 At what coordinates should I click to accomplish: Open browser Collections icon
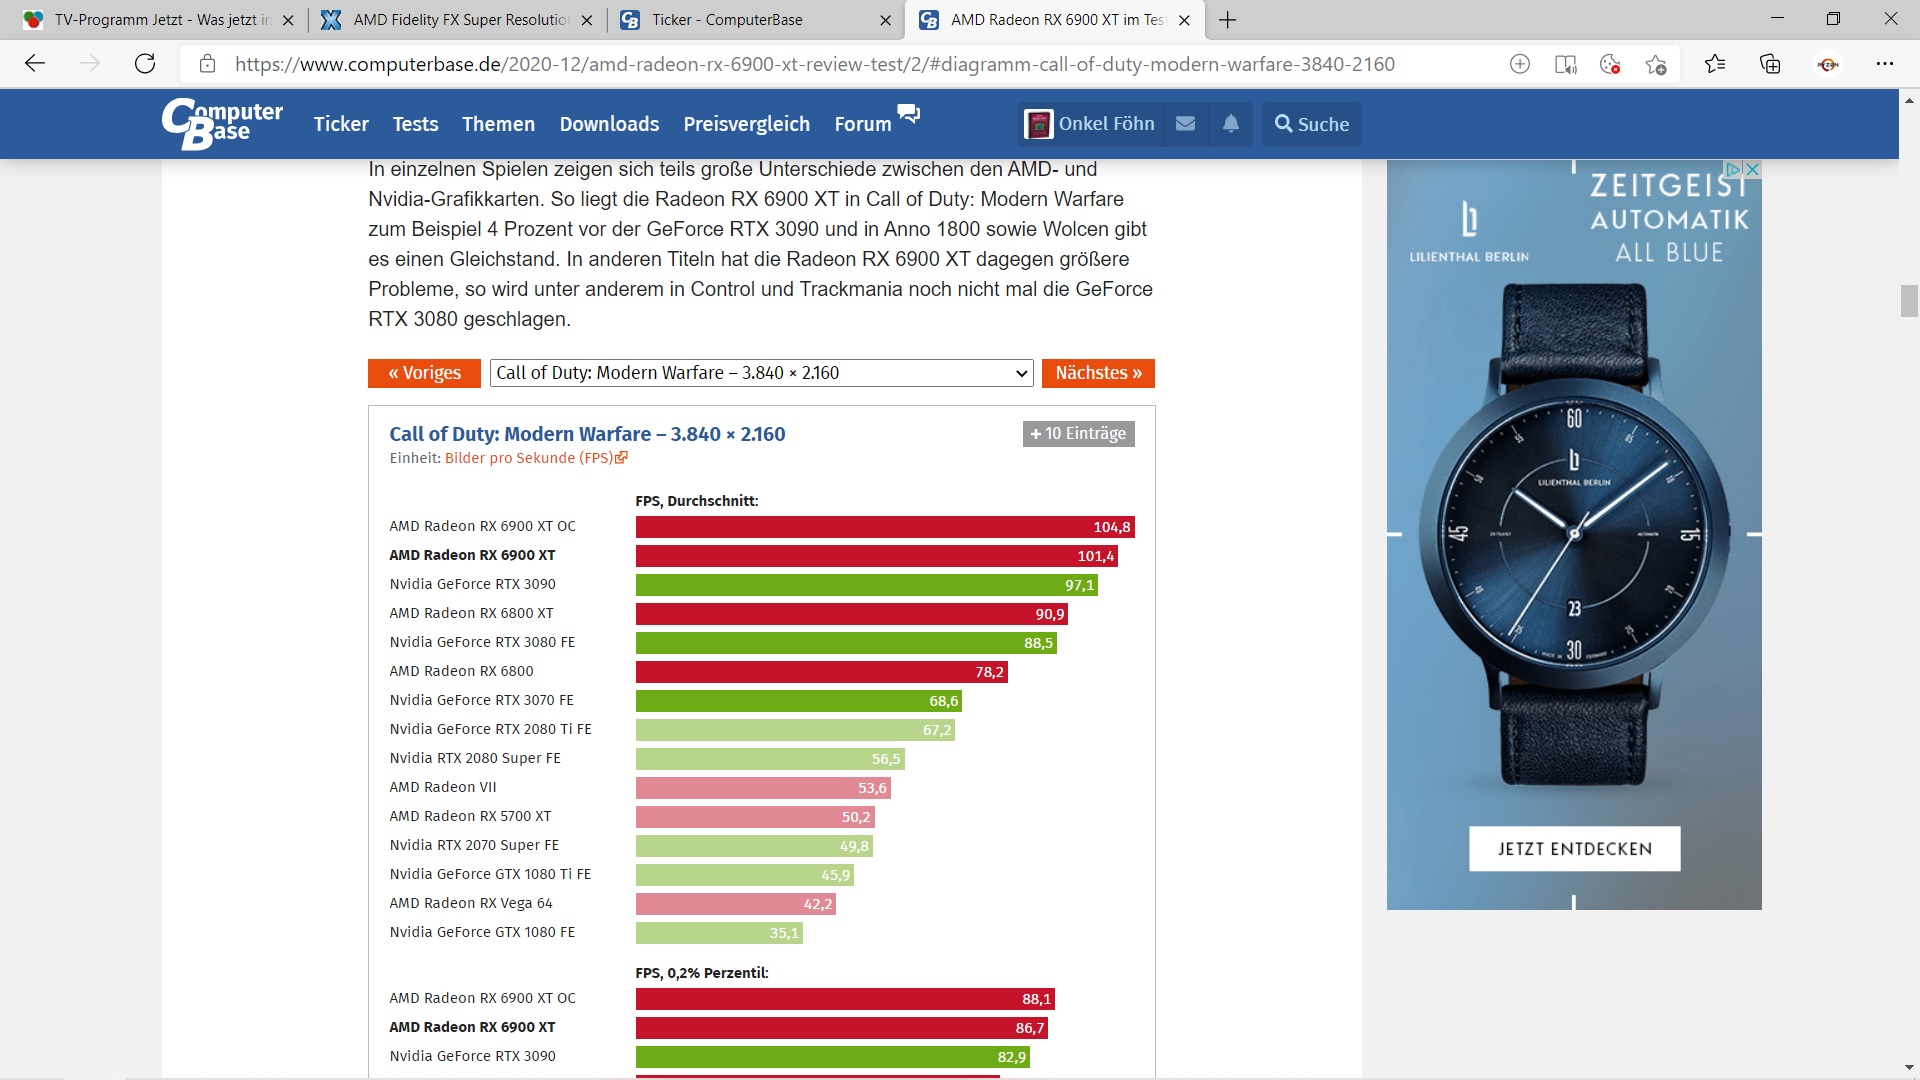click(x=1770, y=64)
